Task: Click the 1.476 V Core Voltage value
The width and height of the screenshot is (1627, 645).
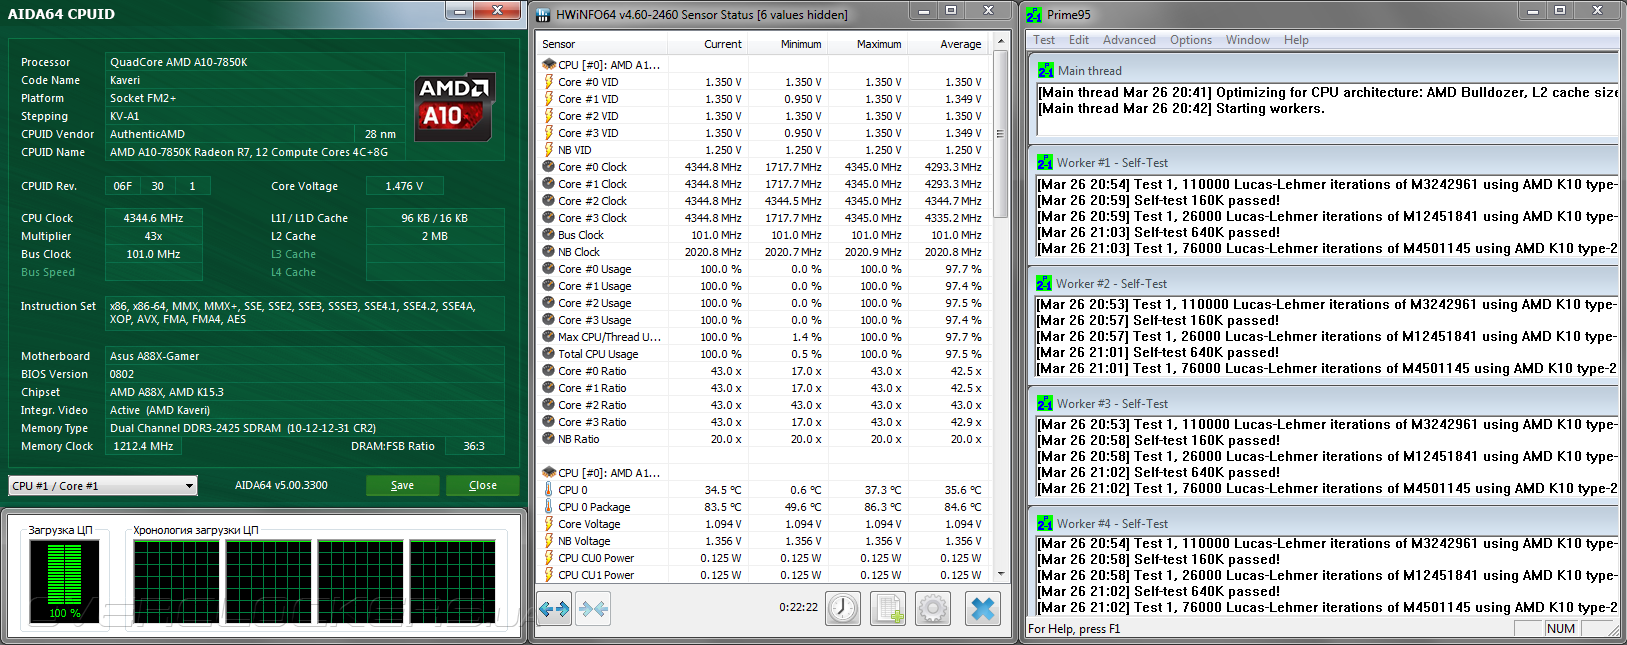Action: point(404,186)
